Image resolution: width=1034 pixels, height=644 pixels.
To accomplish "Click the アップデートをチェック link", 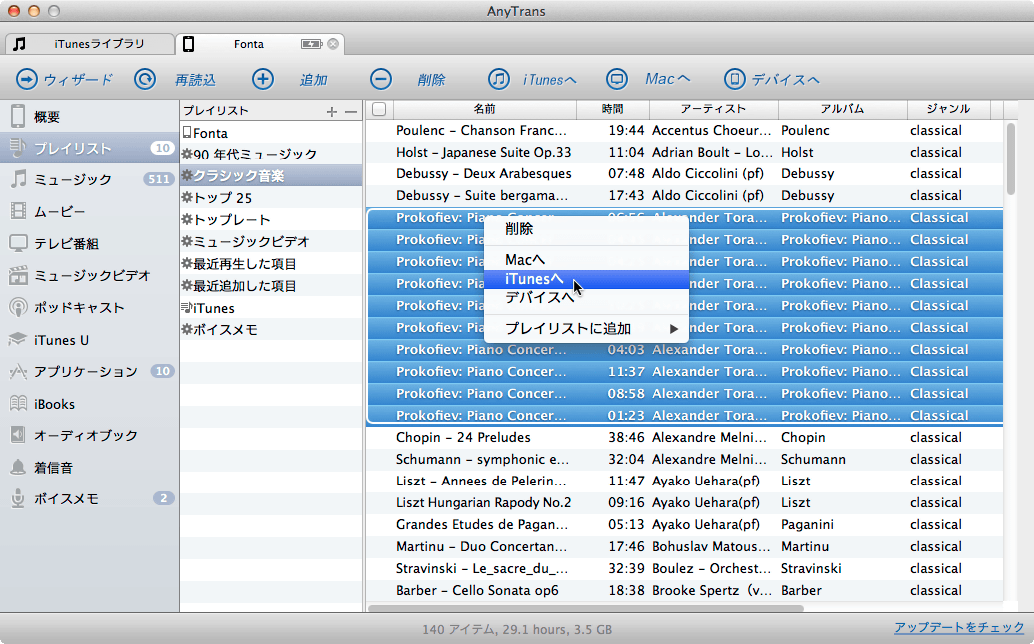I will click(x=959, y=628).
